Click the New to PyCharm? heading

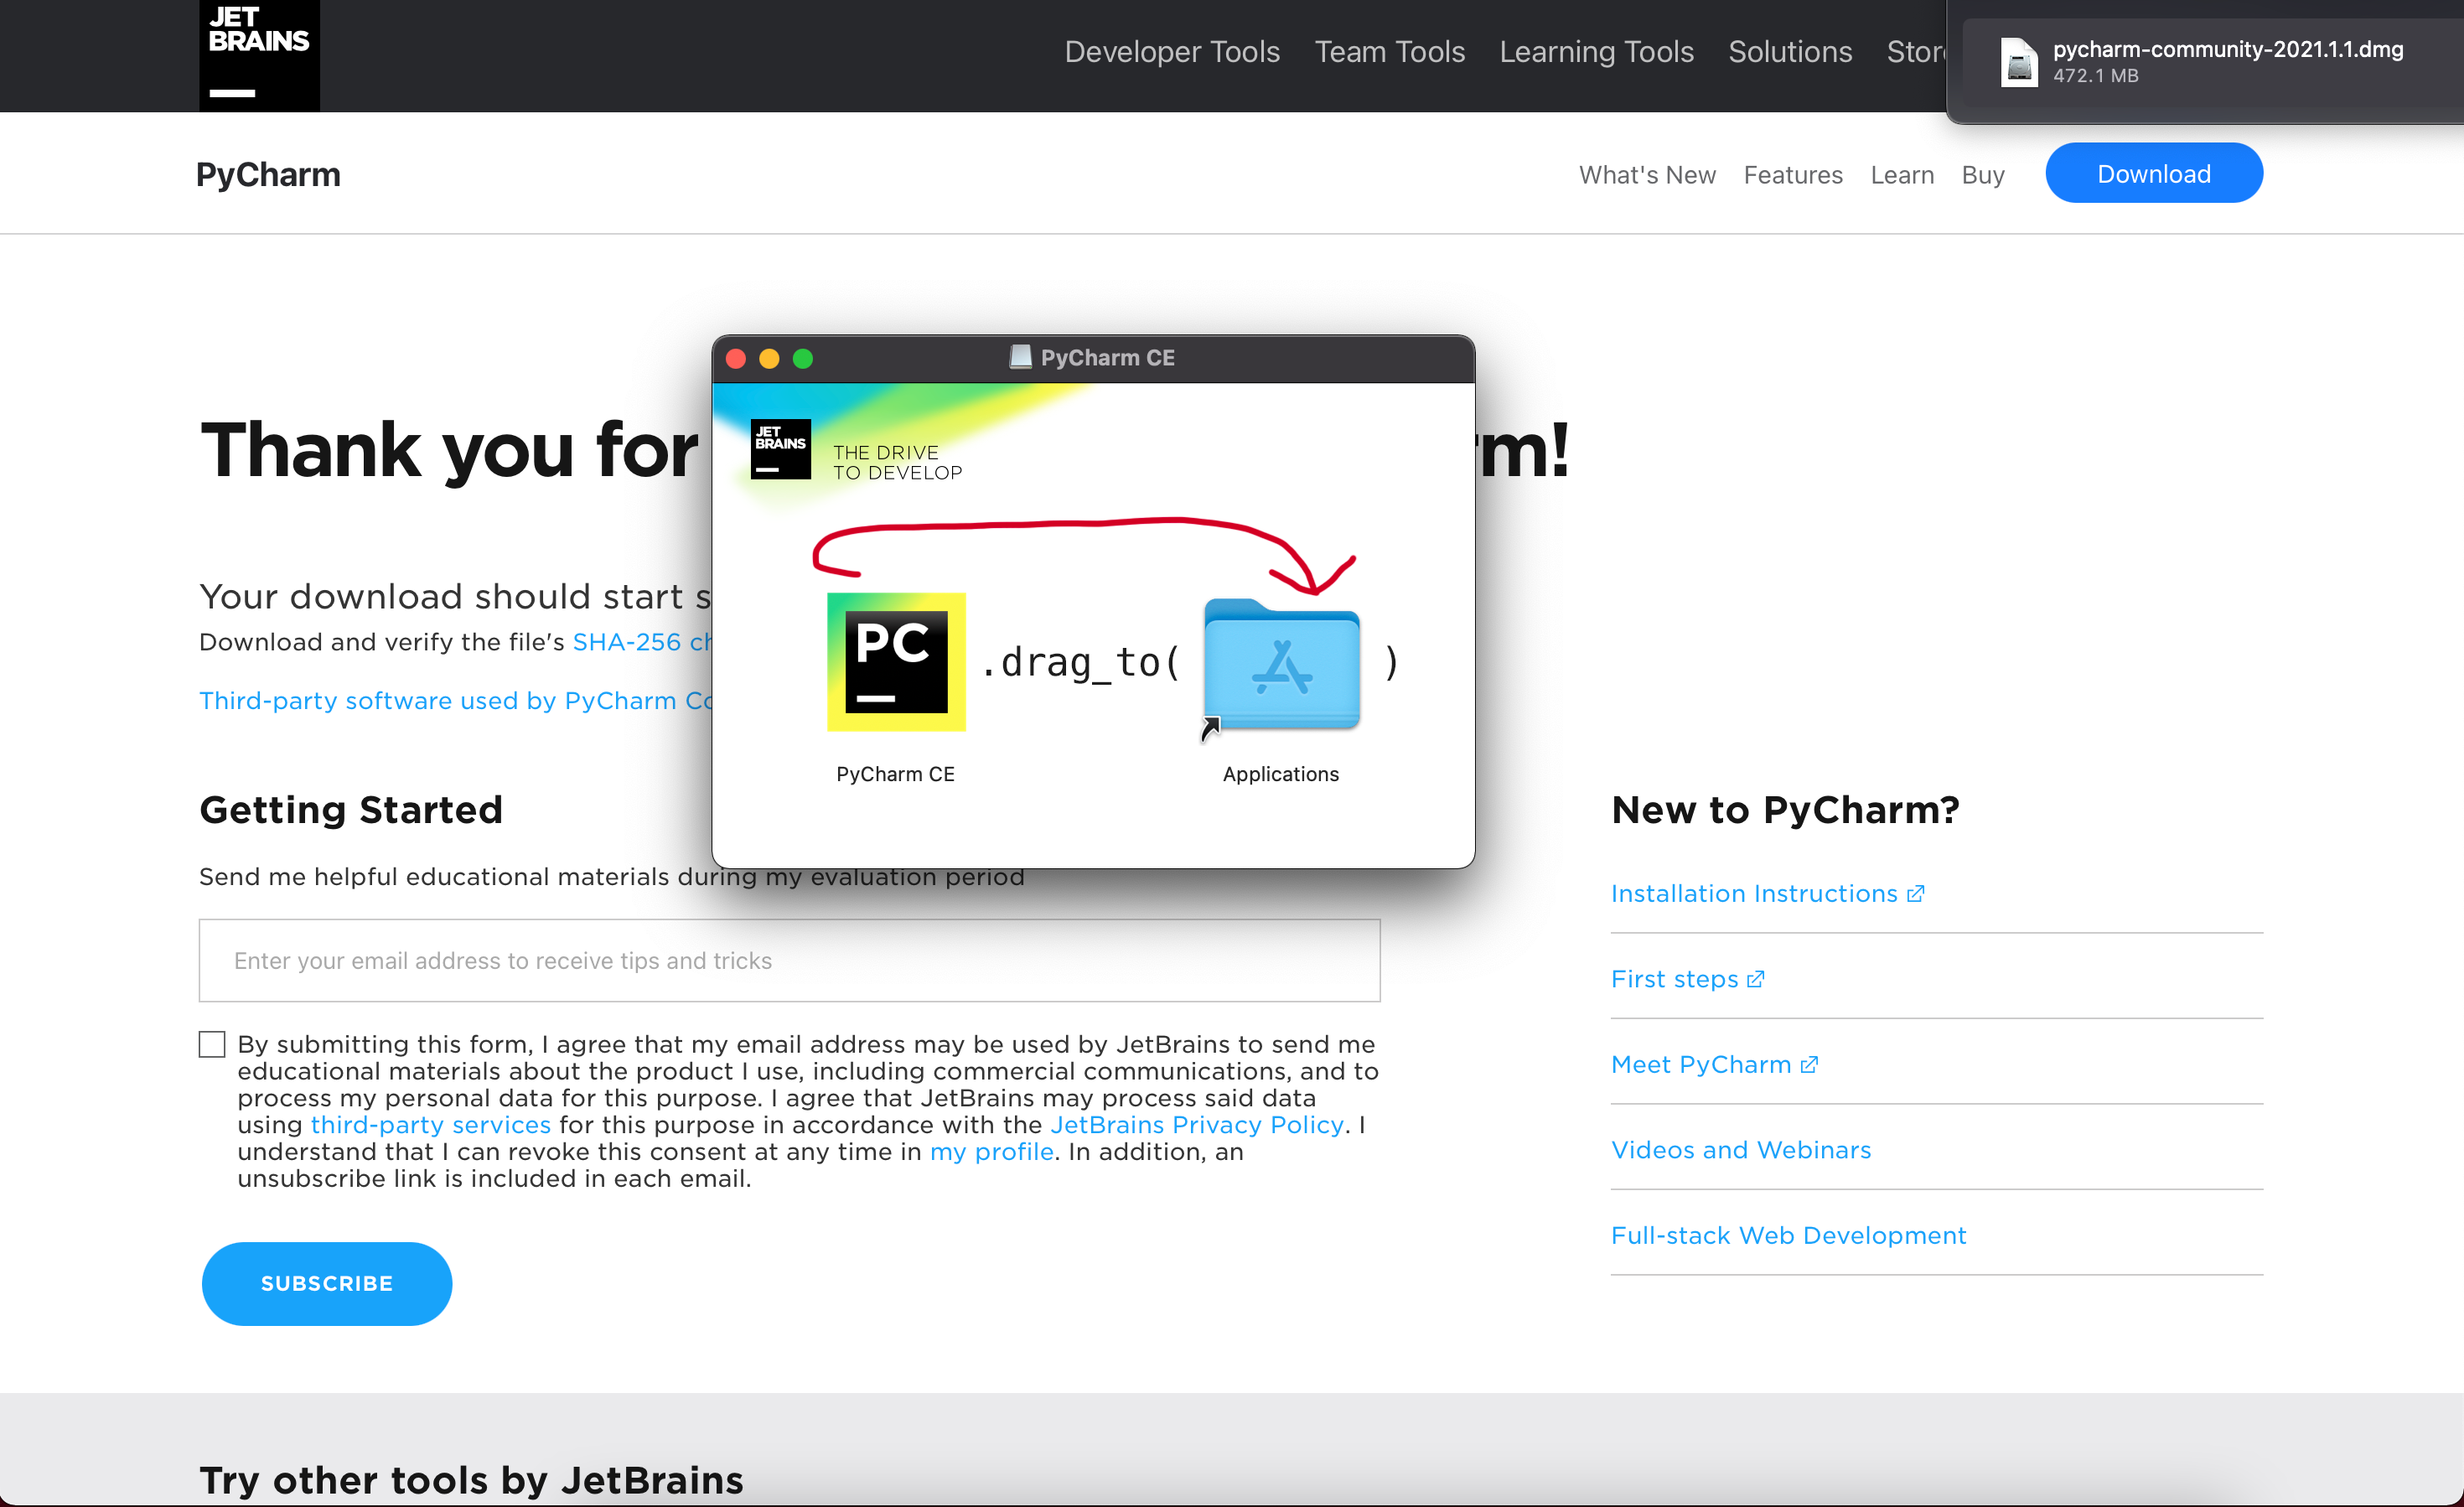[1785, 809]
